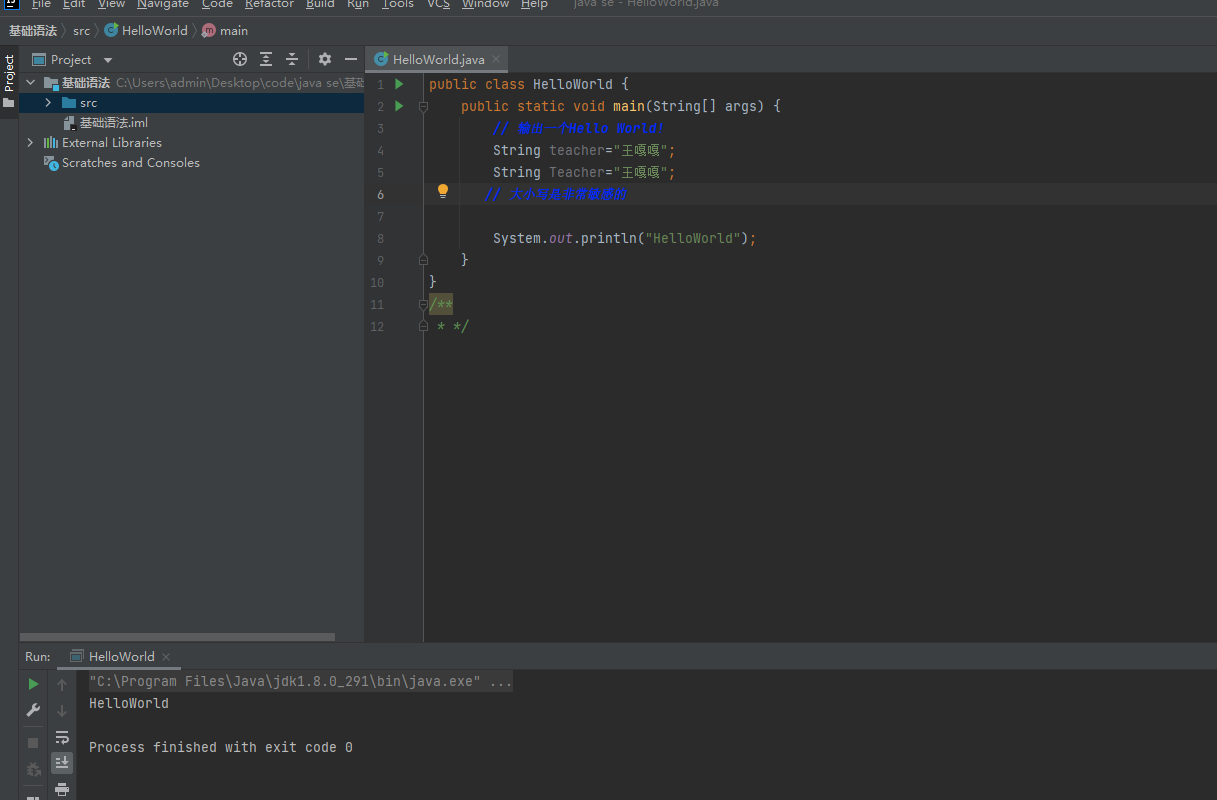This screenshot has width=1217, height=800.
Task: Expand External Libraries node
Action: click(30, 143)
